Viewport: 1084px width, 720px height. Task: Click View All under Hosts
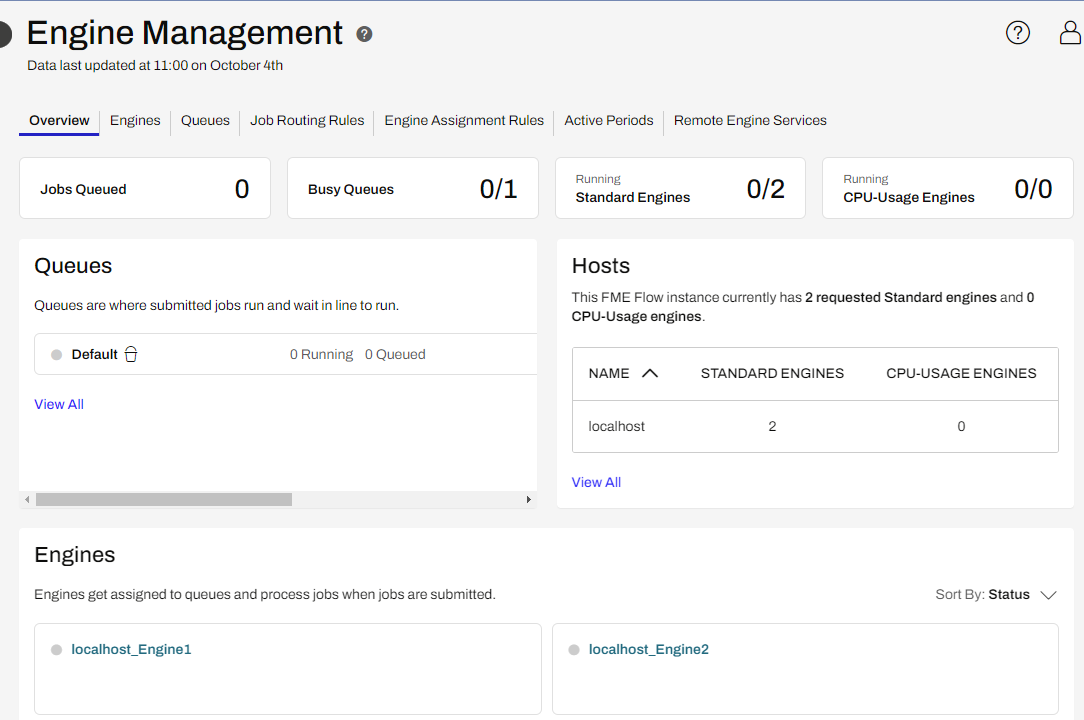[x=596, y=482]
